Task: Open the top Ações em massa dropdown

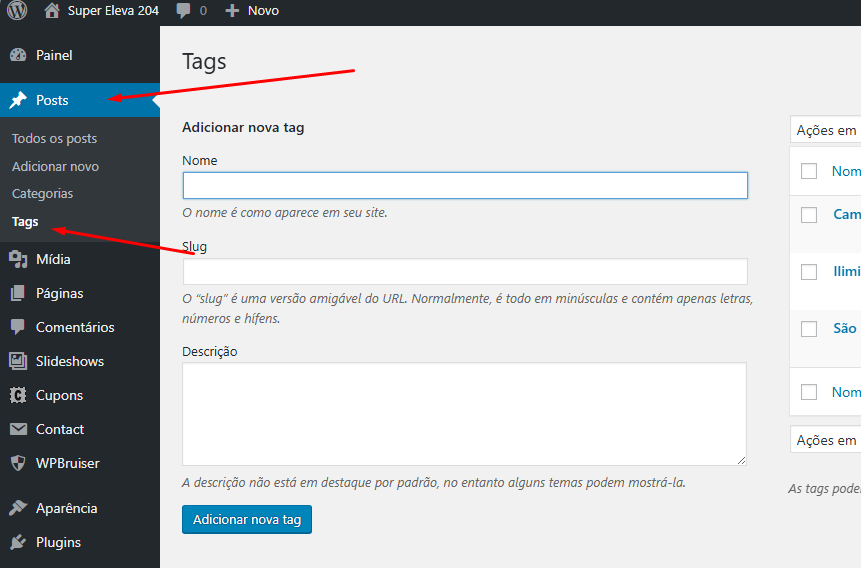Action: [825, 130]
